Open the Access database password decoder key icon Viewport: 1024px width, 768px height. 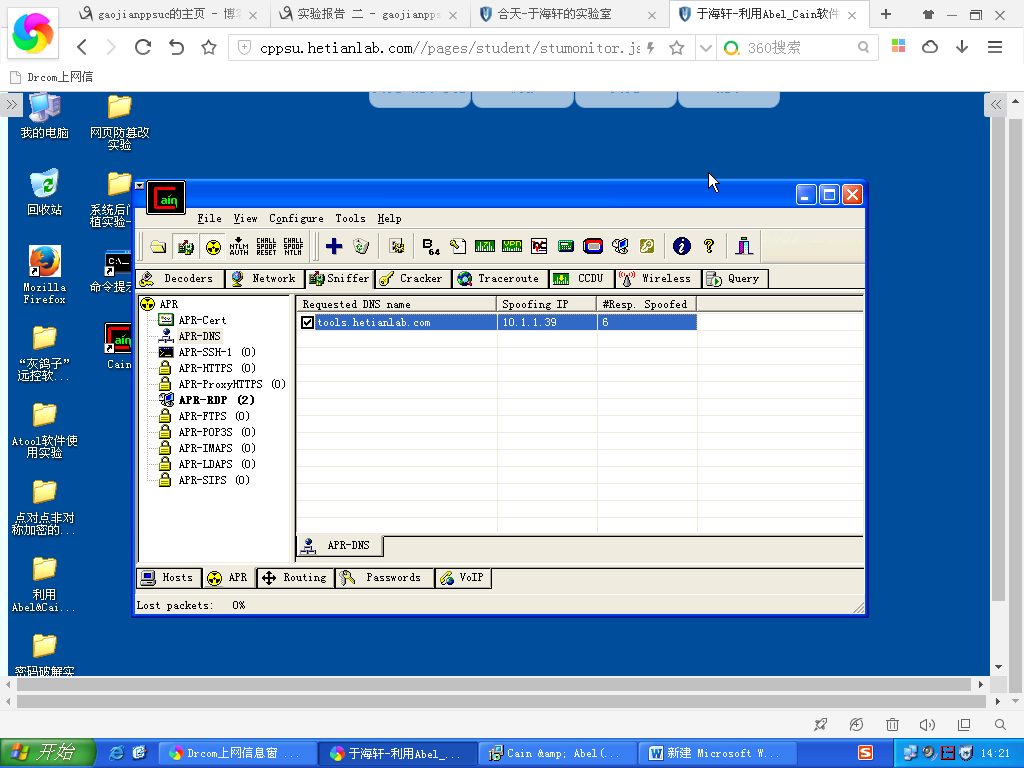pos(458,246)
